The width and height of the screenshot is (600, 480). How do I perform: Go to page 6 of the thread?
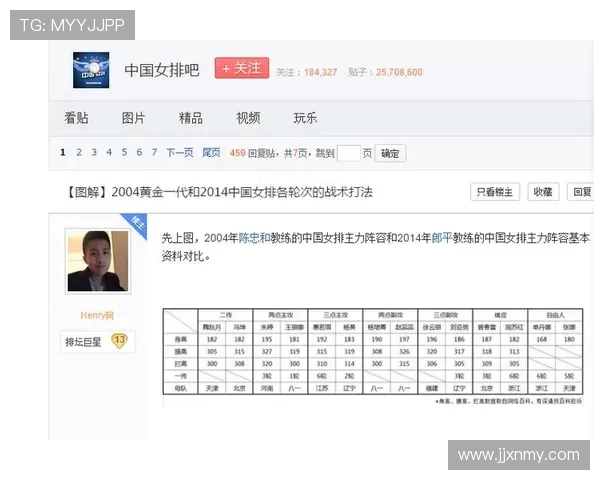point(139,152)
